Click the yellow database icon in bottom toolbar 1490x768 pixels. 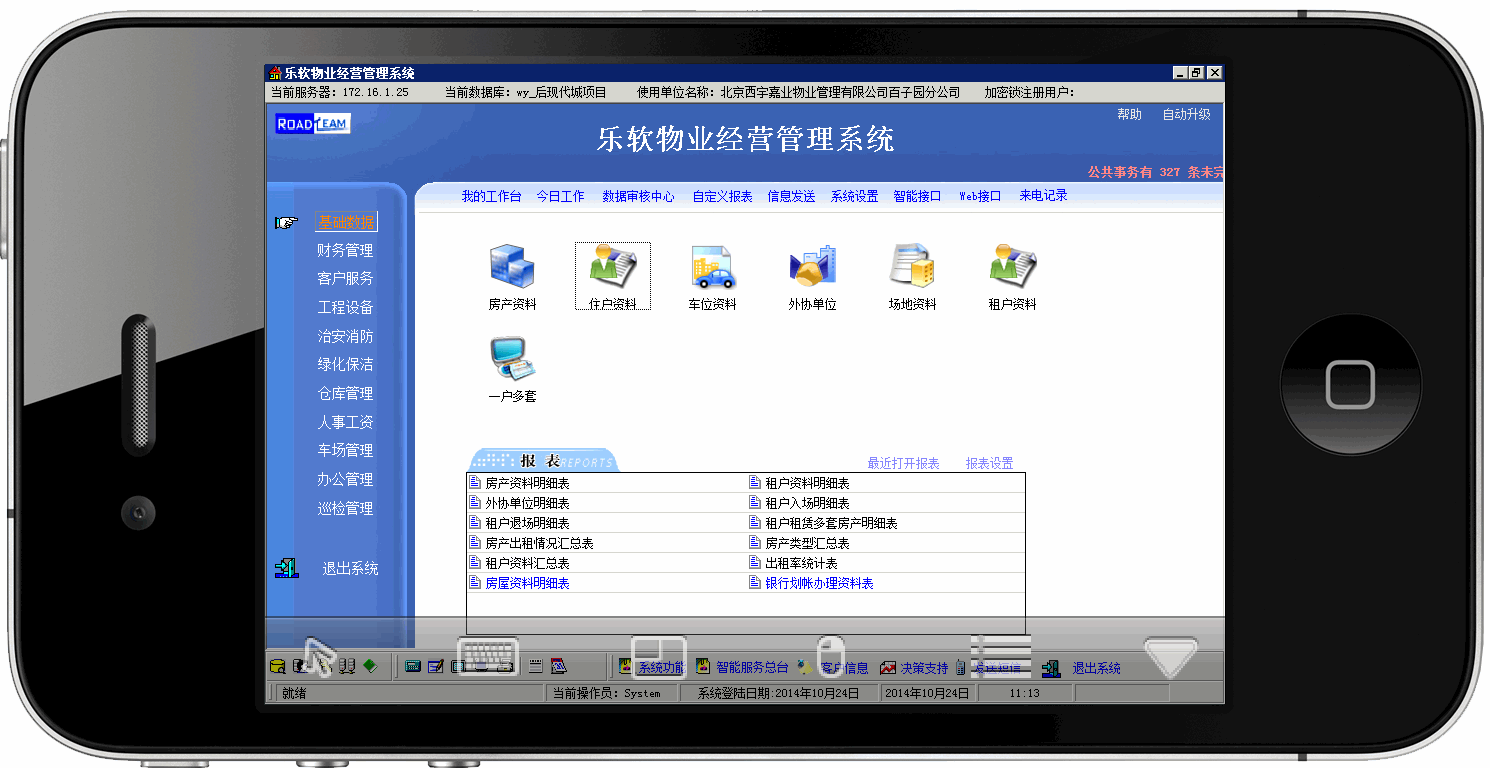(278, 667)
